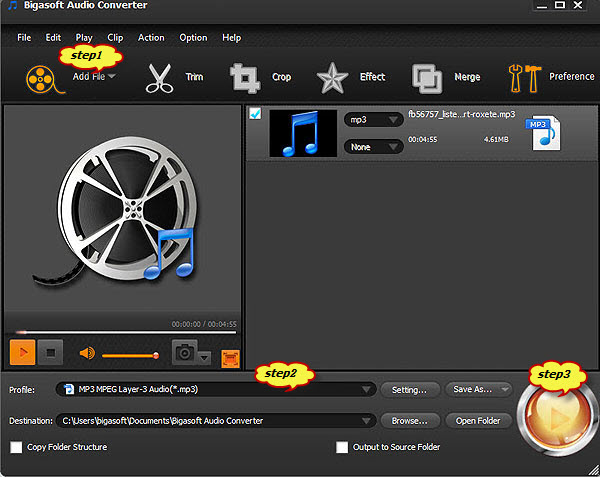The width and height of the screenshot is (600, 477).
Task: Open the Profile MP3 MPEG Layer-3 dropdown
Action: pos(216,389)
